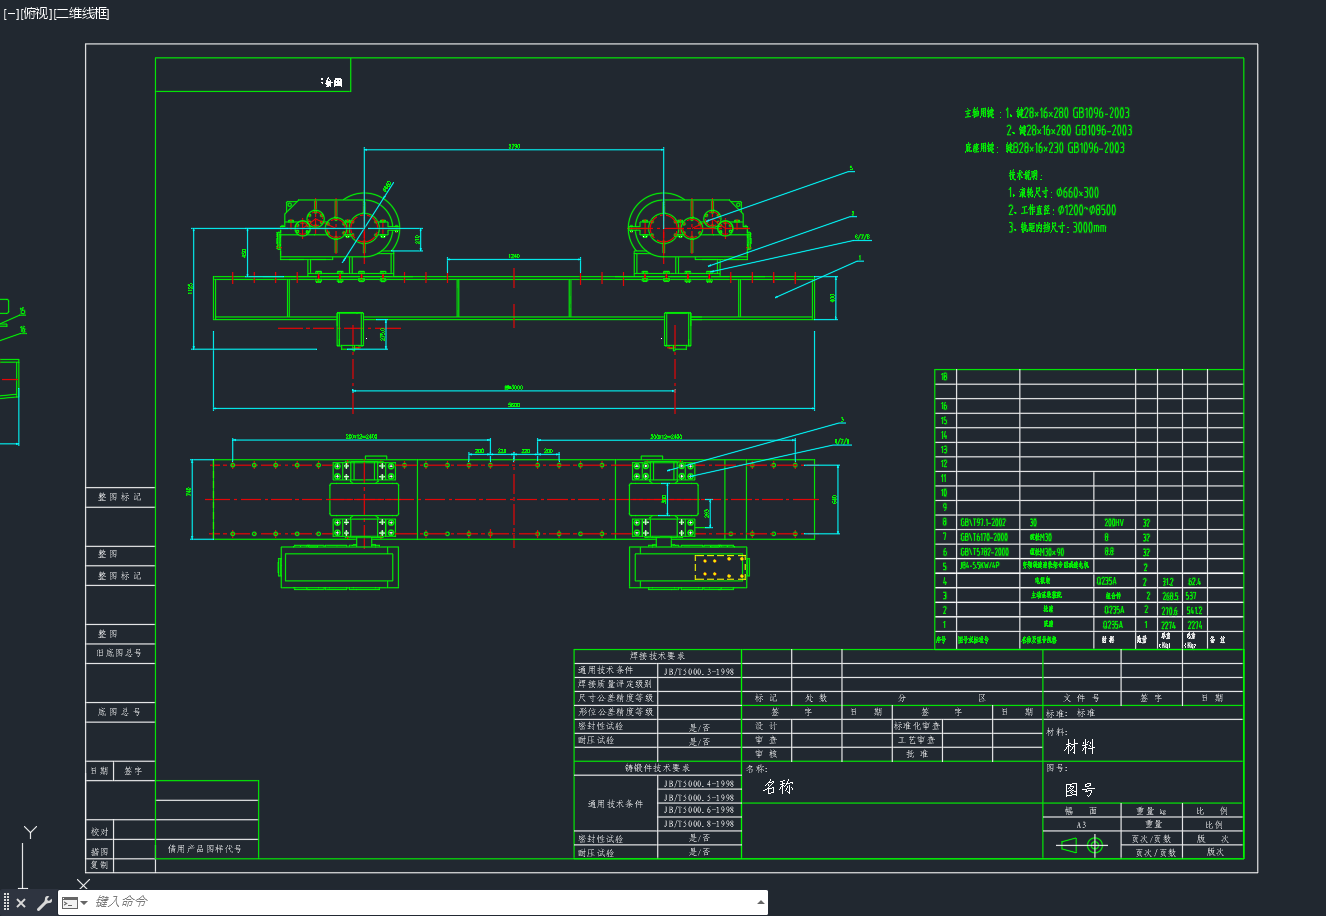Select the 尺寸公差精度等级 cell

coord(616,698)
